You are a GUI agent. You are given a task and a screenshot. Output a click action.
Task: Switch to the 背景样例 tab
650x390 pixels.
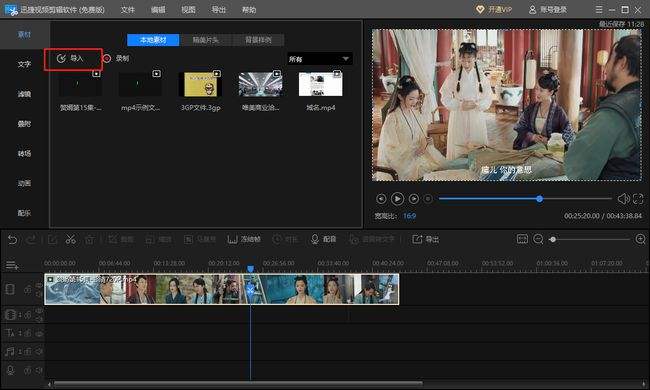[x=258, y=40]
